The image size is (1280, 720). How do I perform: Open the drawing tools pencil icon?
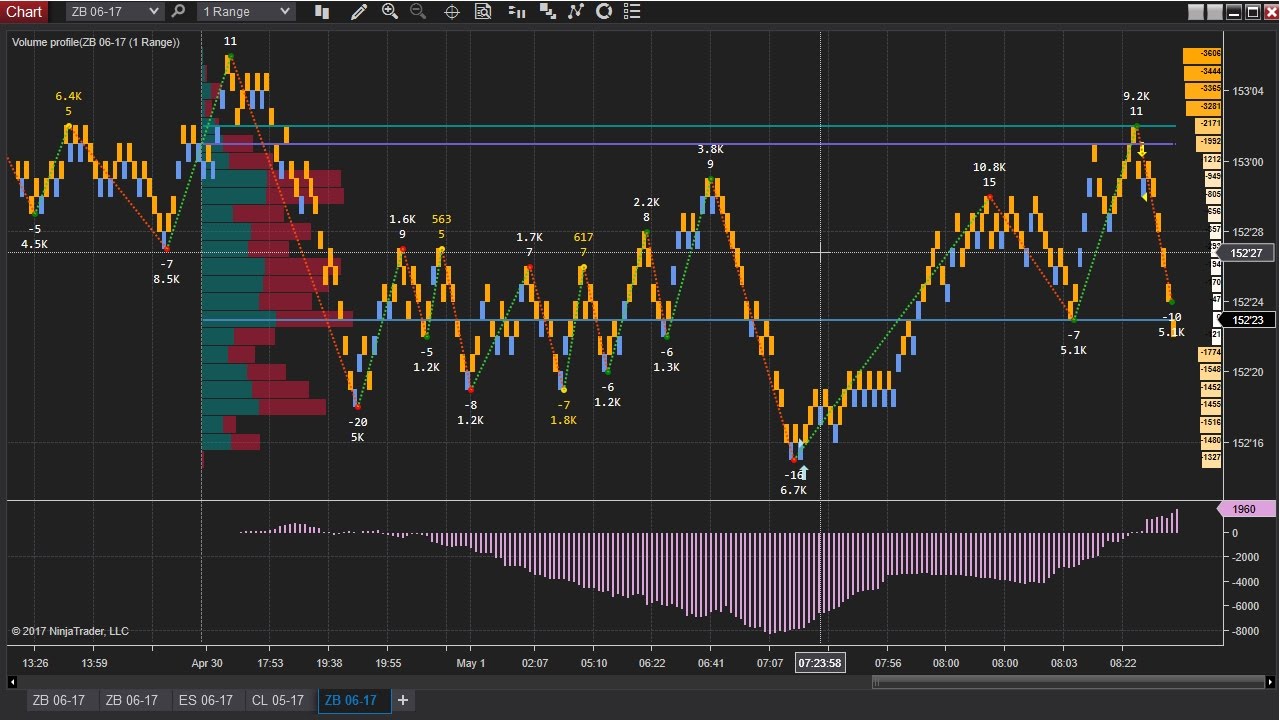tap(359, 11)
